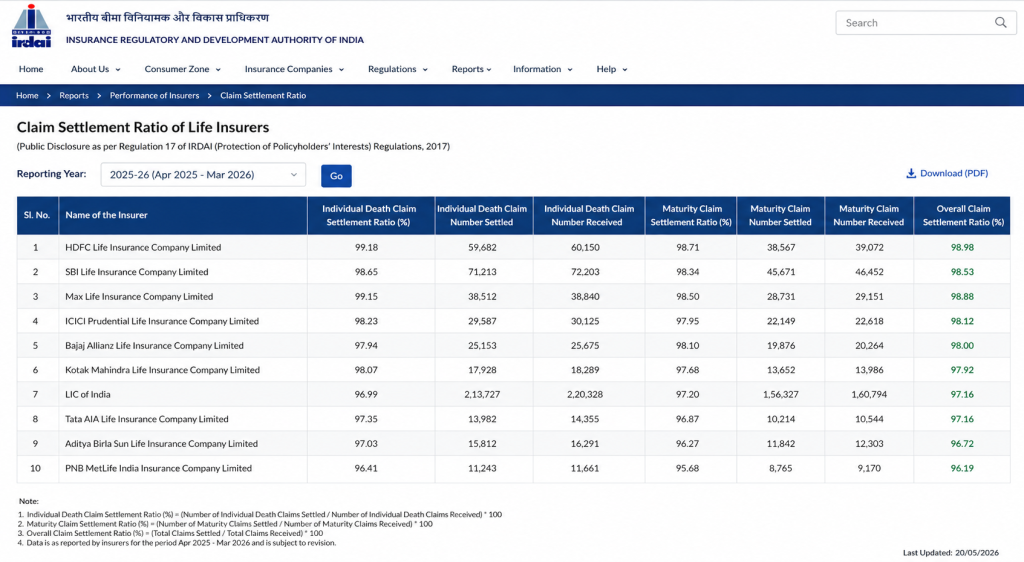The height and width of the screenshot is (562, 1024).
Task: Expand the Consumer Zone menu
Action: (182, 69)
